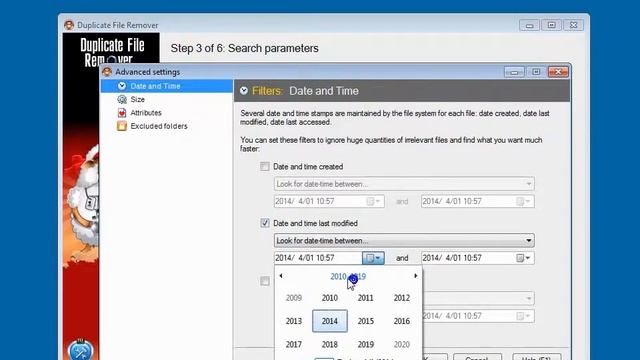Click the round tools icon at bottom left
Screen dimensions: 640x360
tap(80, 350)
